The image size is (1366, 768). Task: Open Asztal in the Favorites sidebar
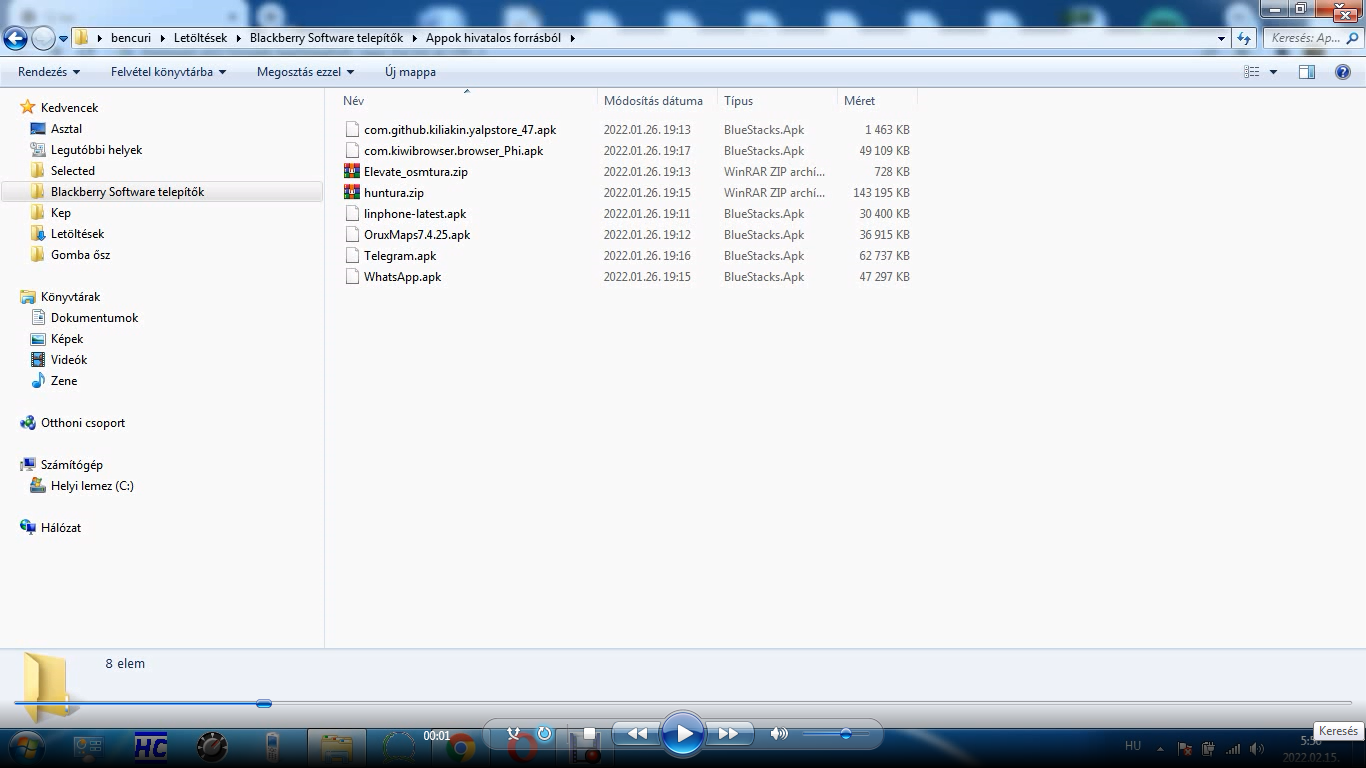(x=66, y=129)
